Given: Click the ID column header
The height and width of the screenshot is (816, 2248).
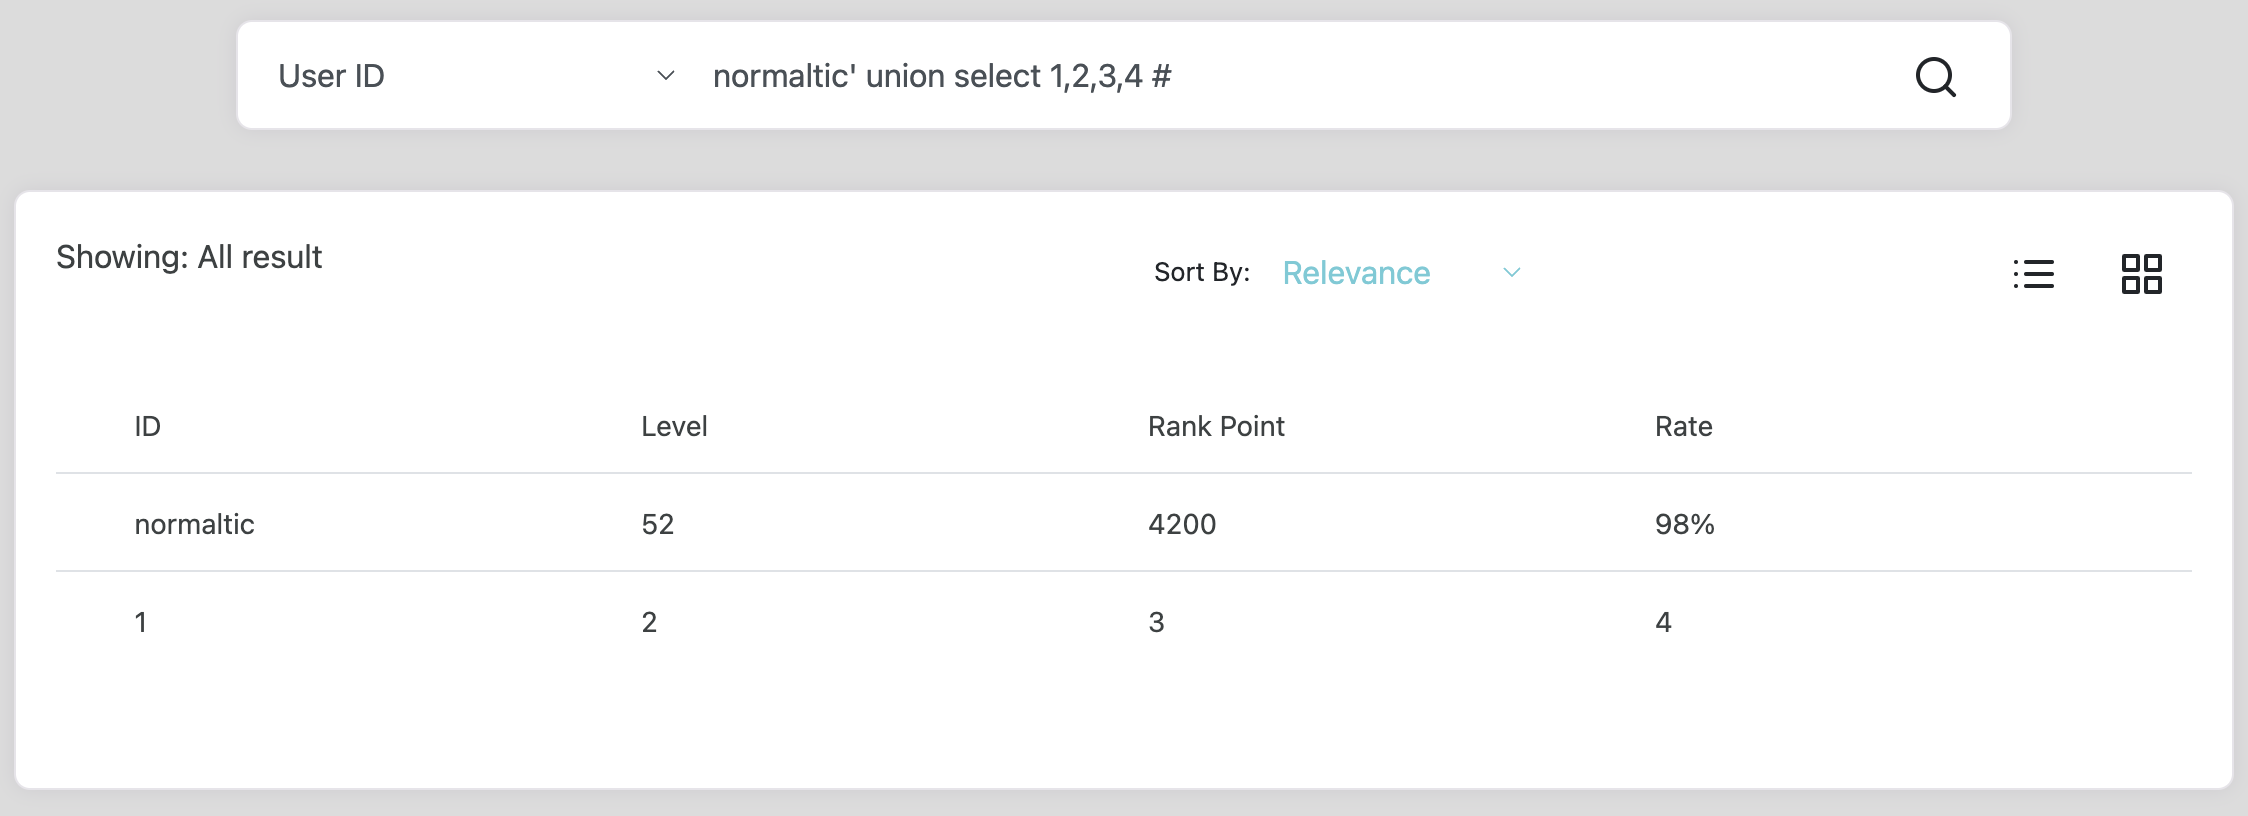Looking at the screenshot, I should (148, 427).
